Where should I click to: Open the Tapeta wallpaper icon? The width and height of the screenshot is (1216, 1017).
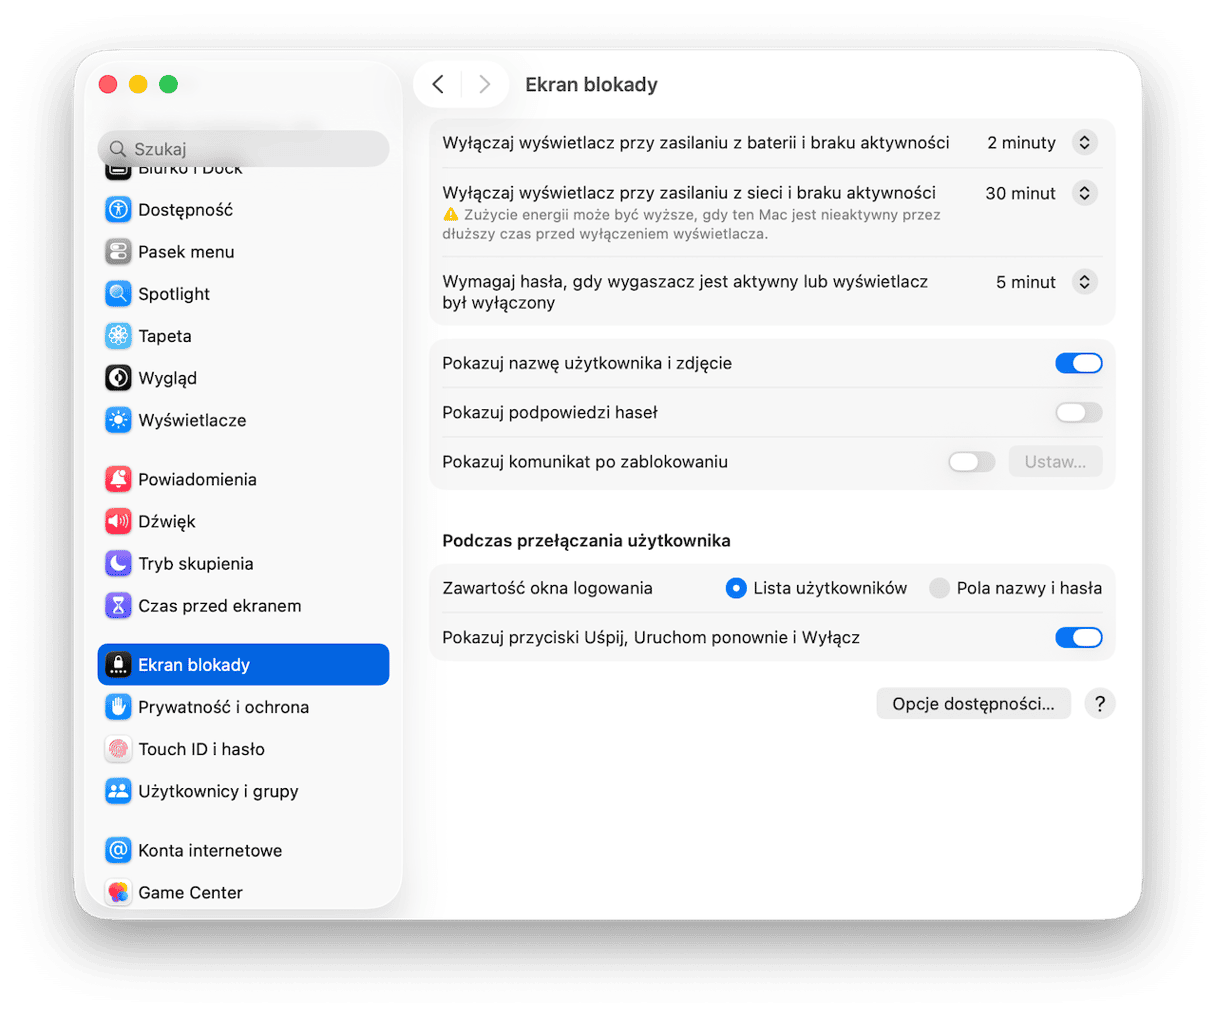pos(118,336)
